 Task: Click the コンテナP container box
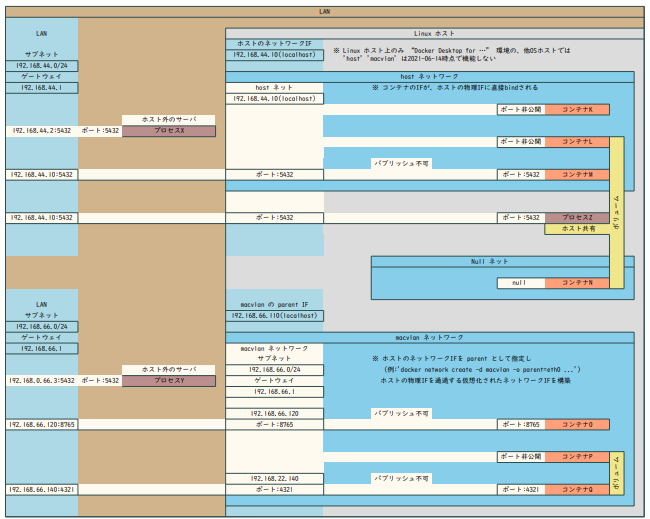577,456
